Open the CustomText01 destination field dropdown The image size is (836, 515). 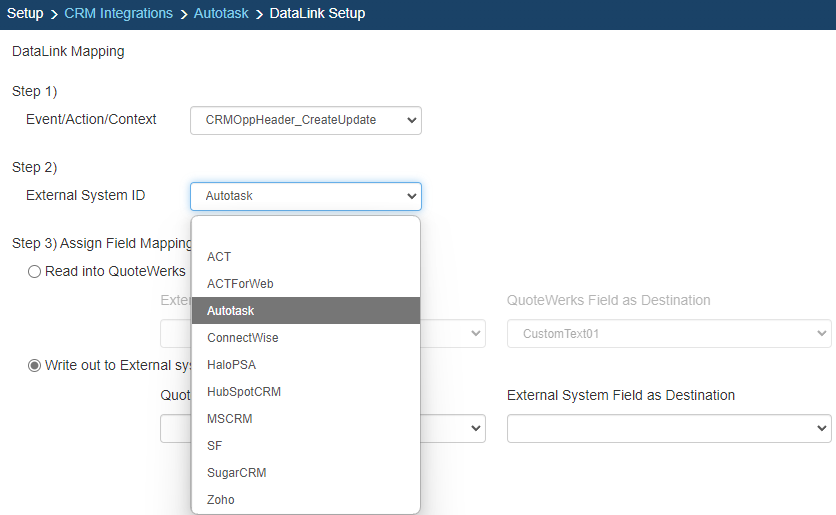669,334
